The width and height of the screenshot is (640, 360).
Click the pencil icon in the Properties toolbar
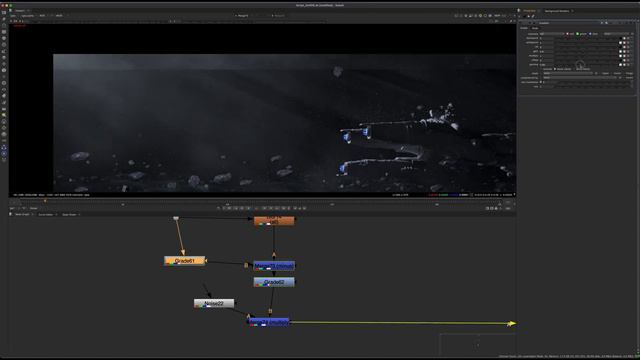533,16
